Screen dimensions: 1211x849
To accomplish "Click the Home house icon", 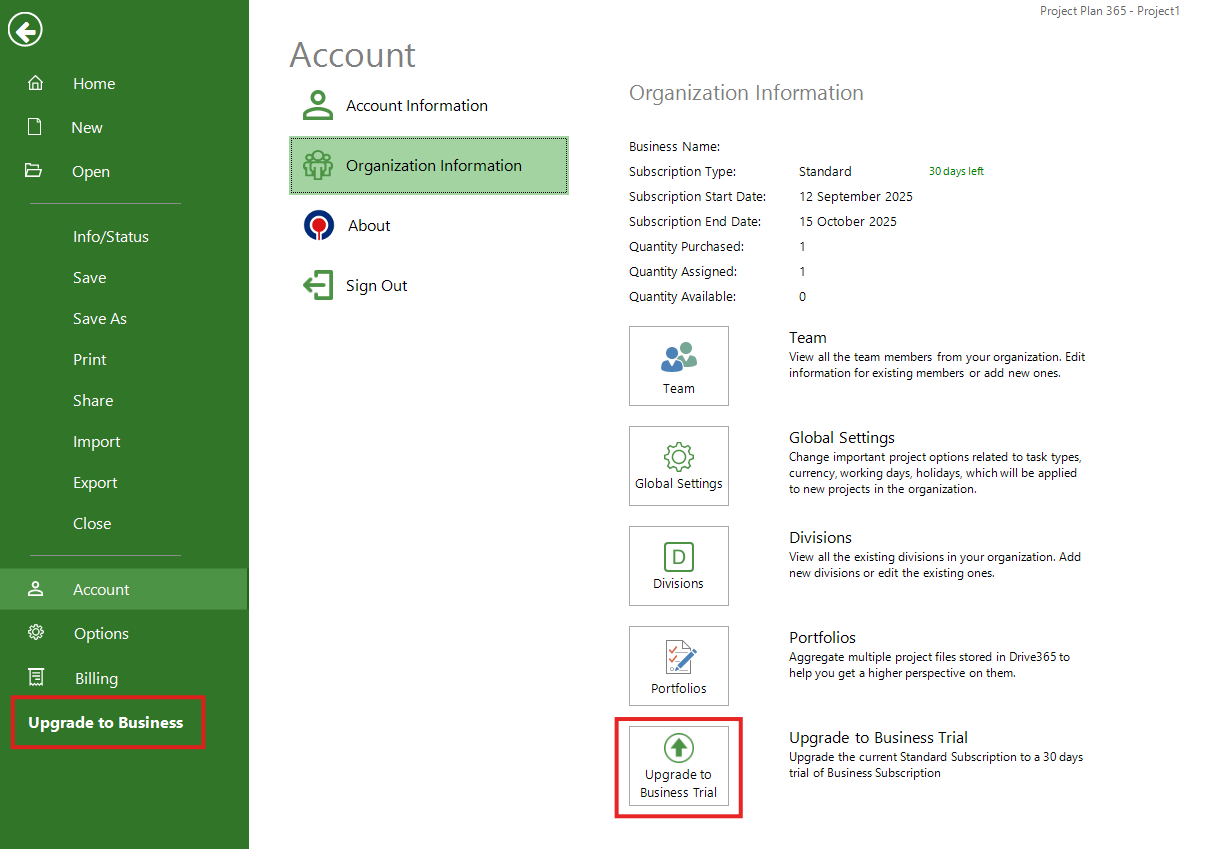I will click(35, 83).
